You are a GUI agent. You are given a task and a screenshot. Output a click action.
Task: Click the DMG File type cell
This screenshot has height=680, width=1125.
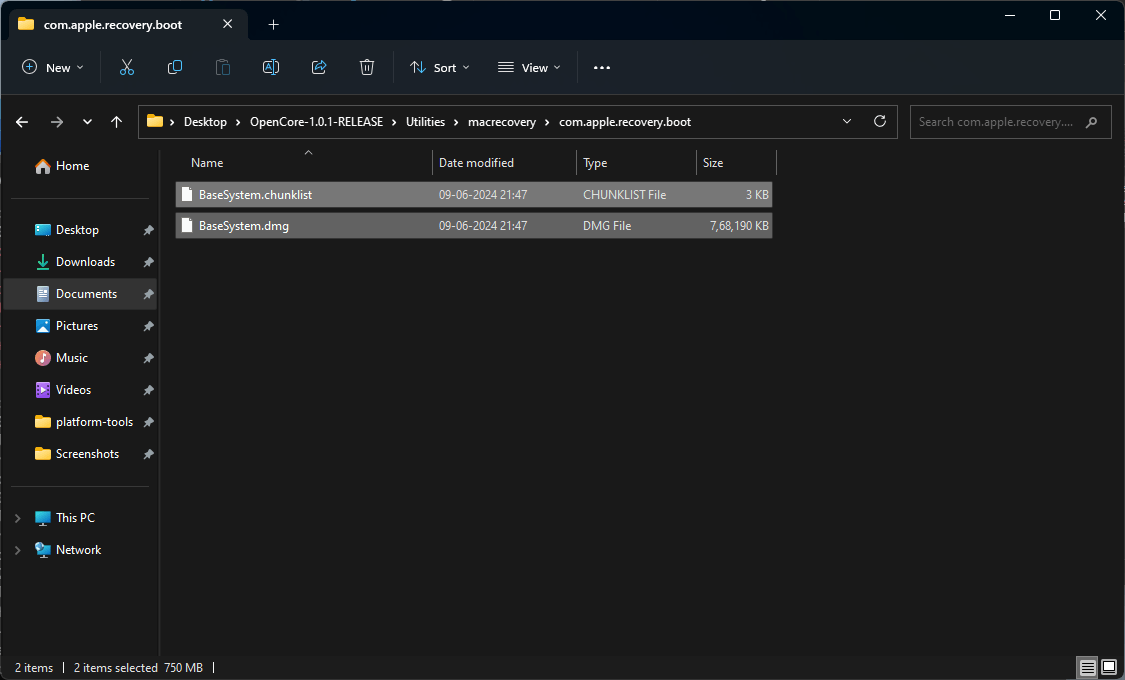607,225
